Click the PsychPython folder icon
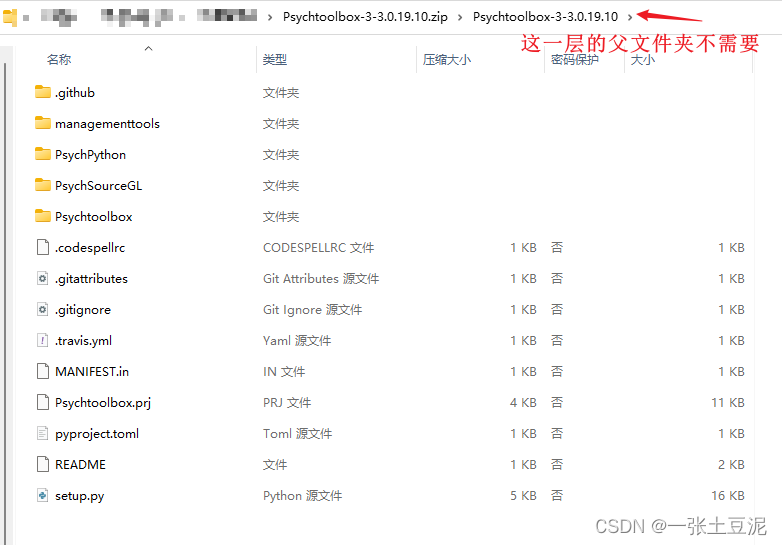The width and height of the screenshot is (782, 545). click(x=43, y=154)
